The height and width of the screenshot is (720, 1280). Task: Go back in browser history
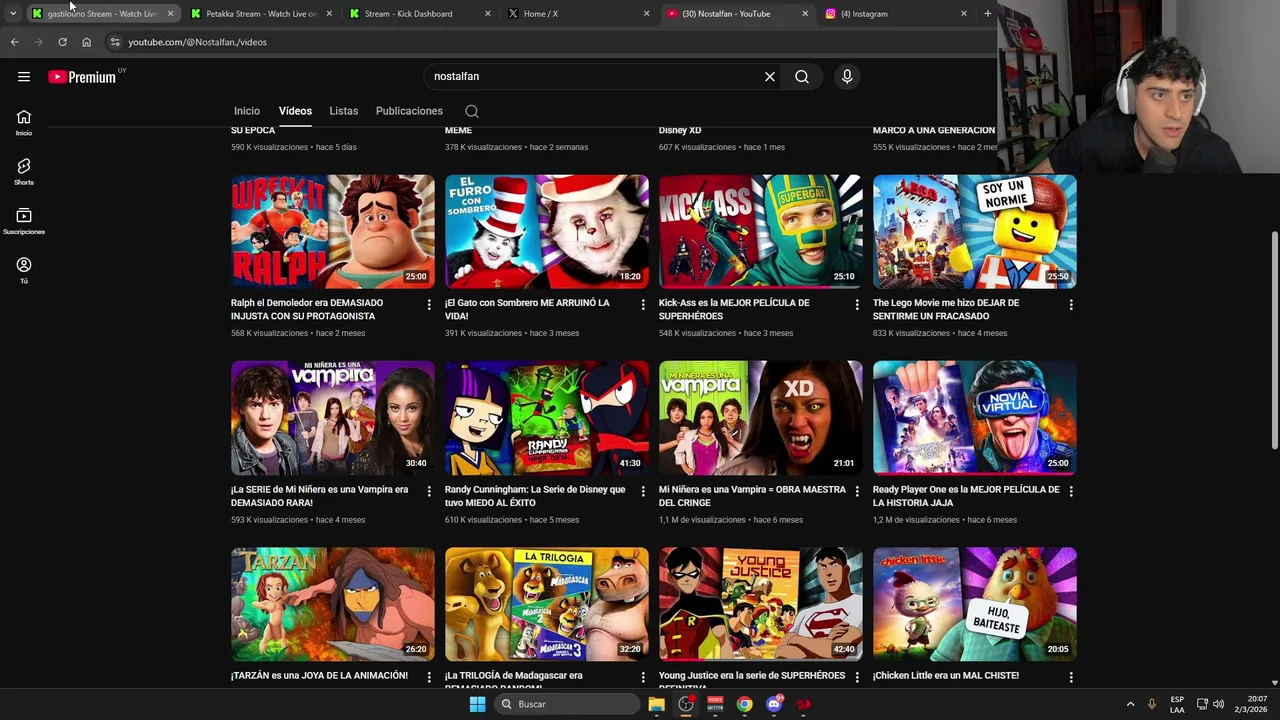tap(14, 42)
